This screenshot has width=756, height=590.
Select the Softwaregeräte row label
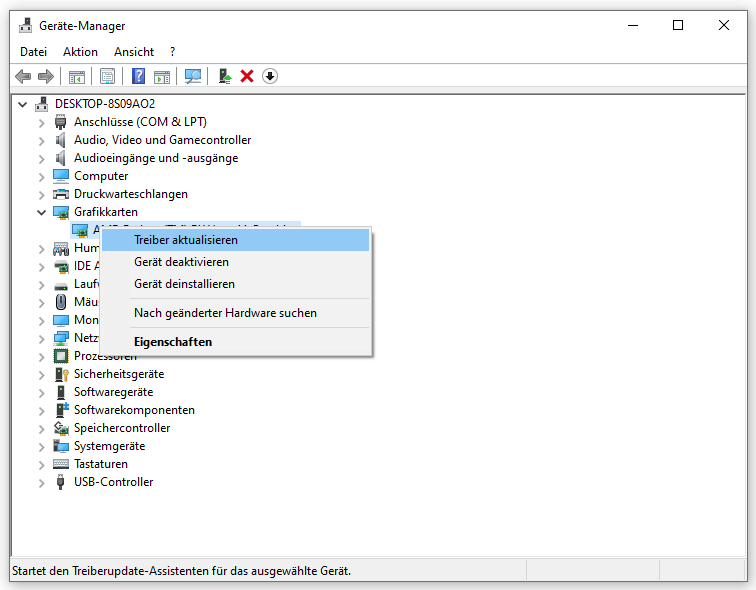[x=113, y=392]
